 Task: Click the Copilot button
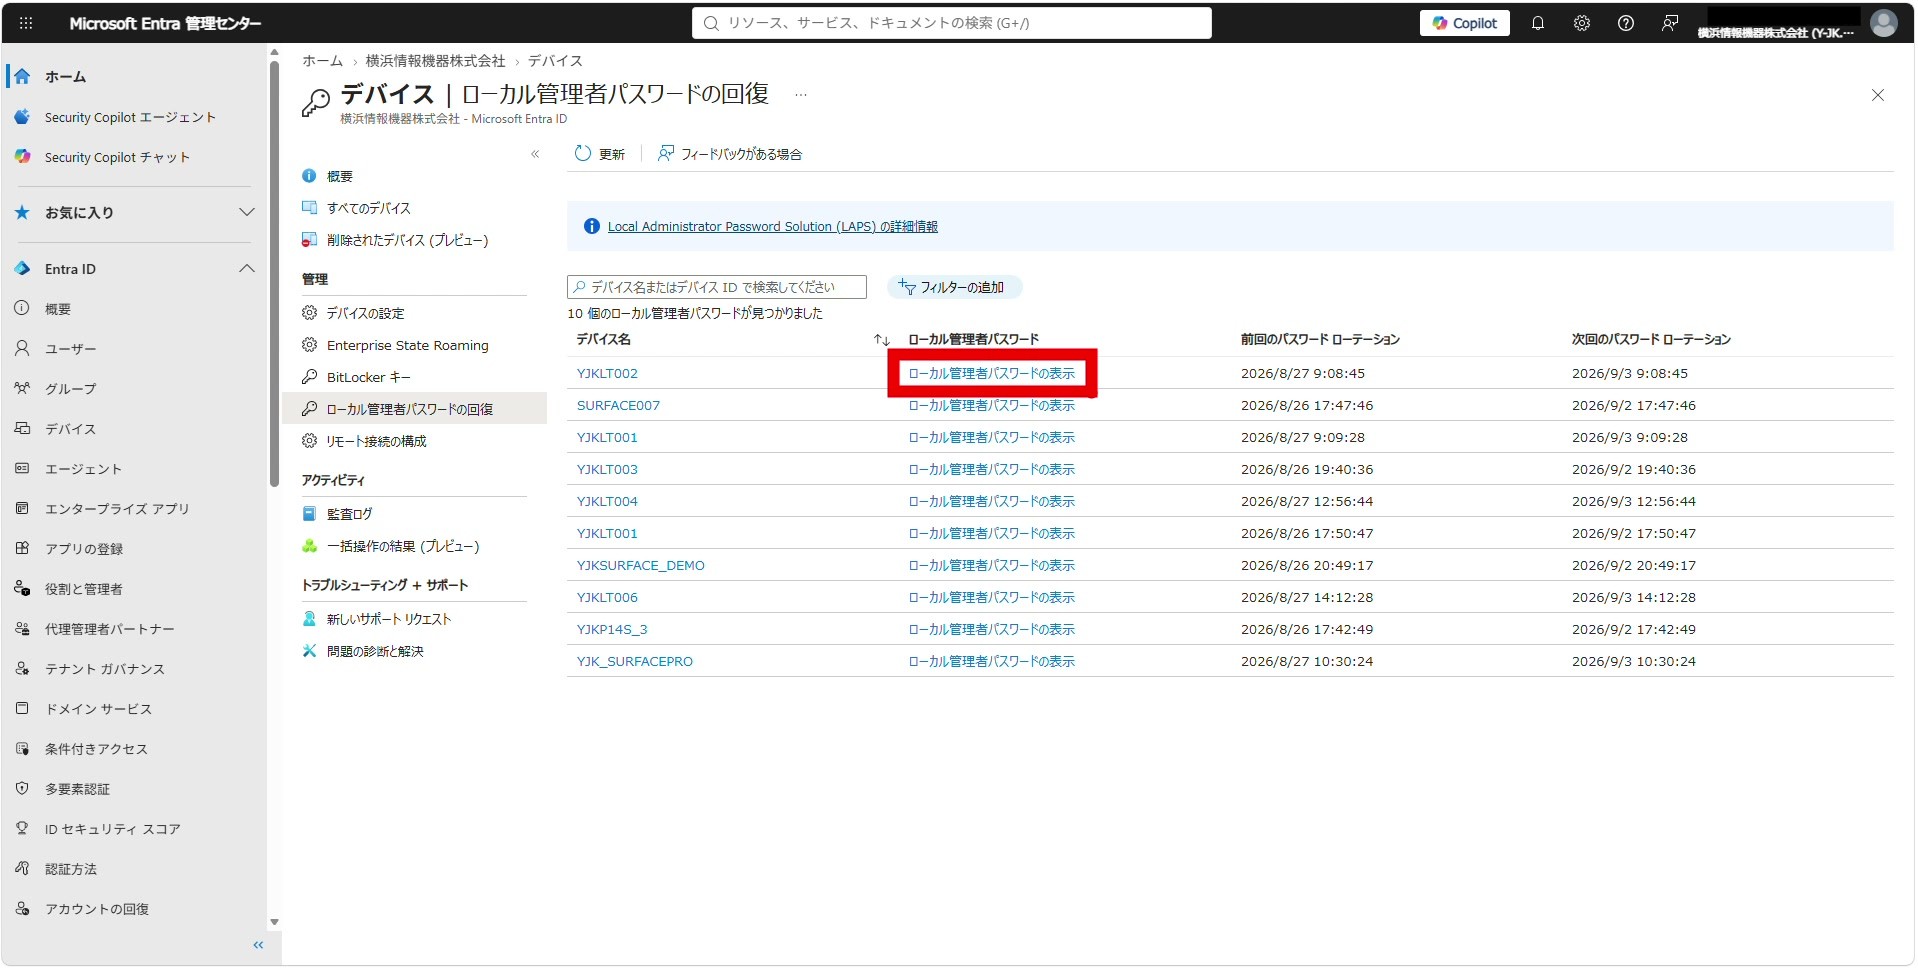1464,23
